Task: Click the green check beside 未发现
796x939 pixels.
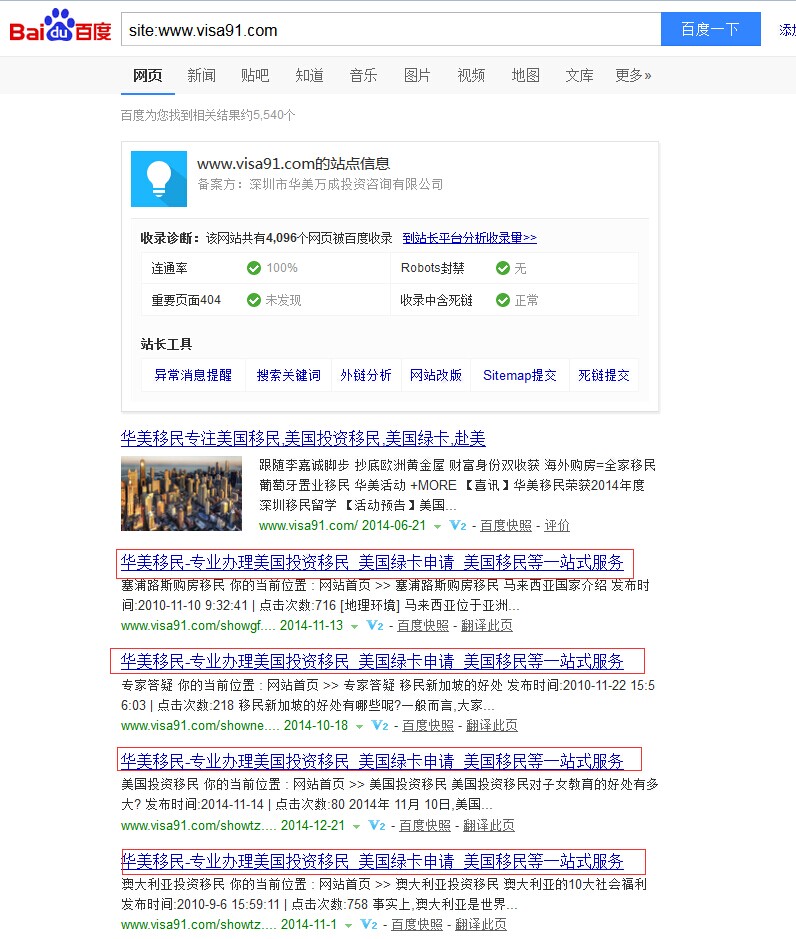Action: 254,299
